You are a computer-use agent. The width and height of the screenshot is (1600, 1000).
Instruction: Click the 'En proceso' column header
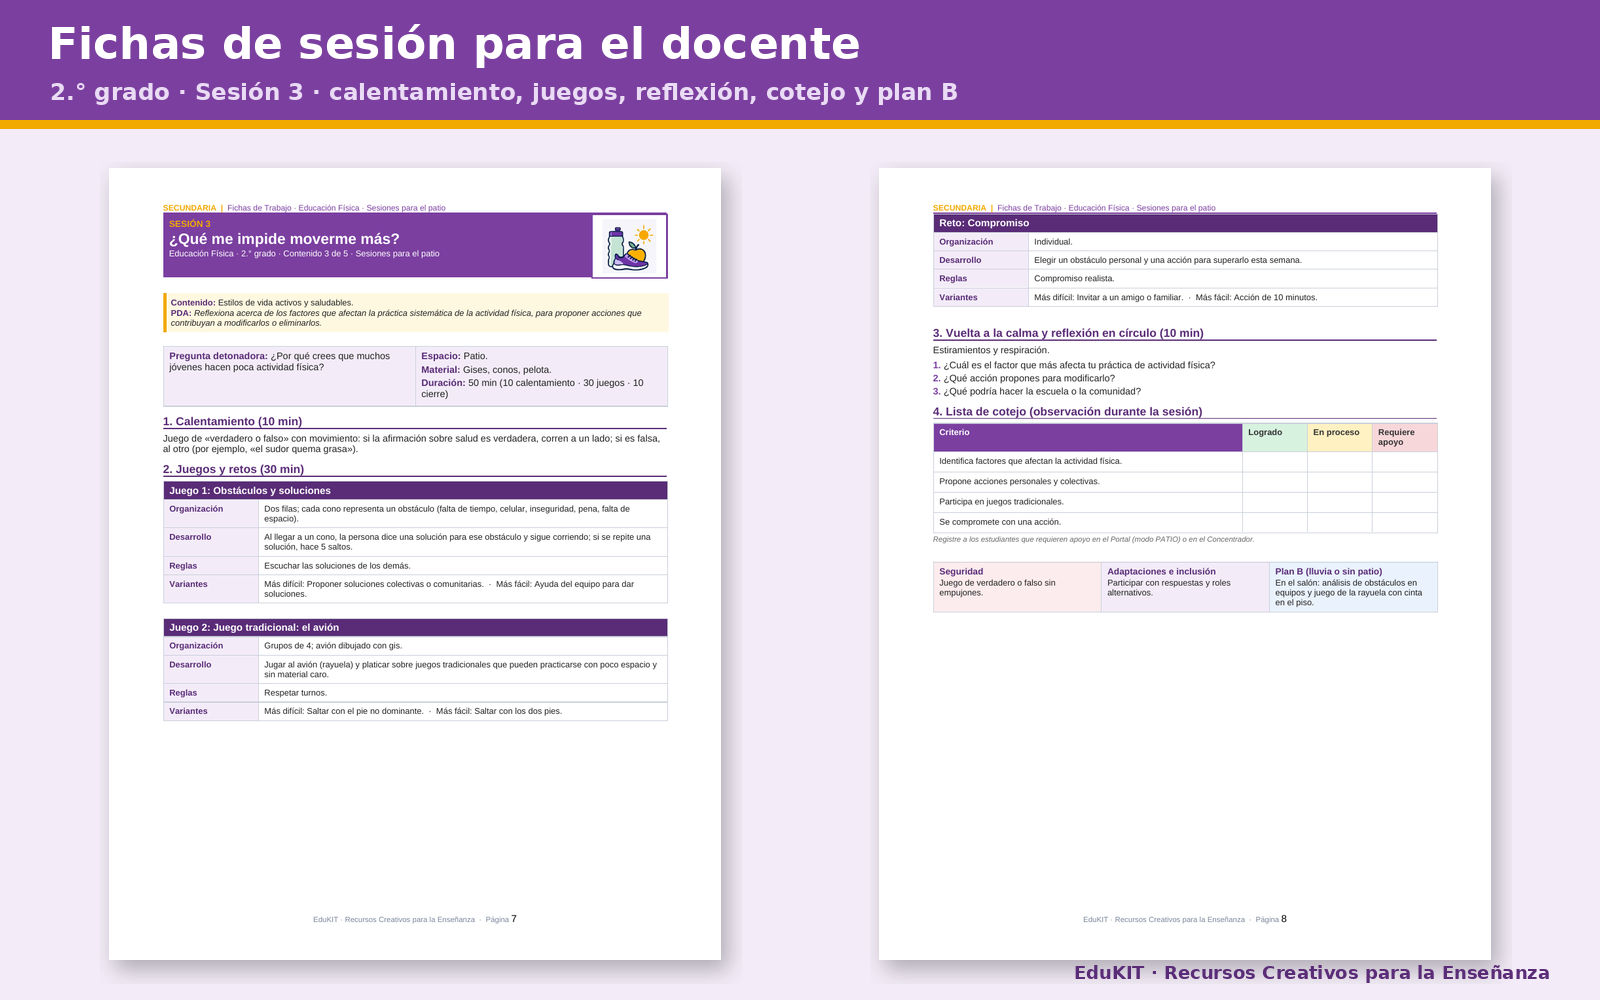click(x=1340, y=437)
